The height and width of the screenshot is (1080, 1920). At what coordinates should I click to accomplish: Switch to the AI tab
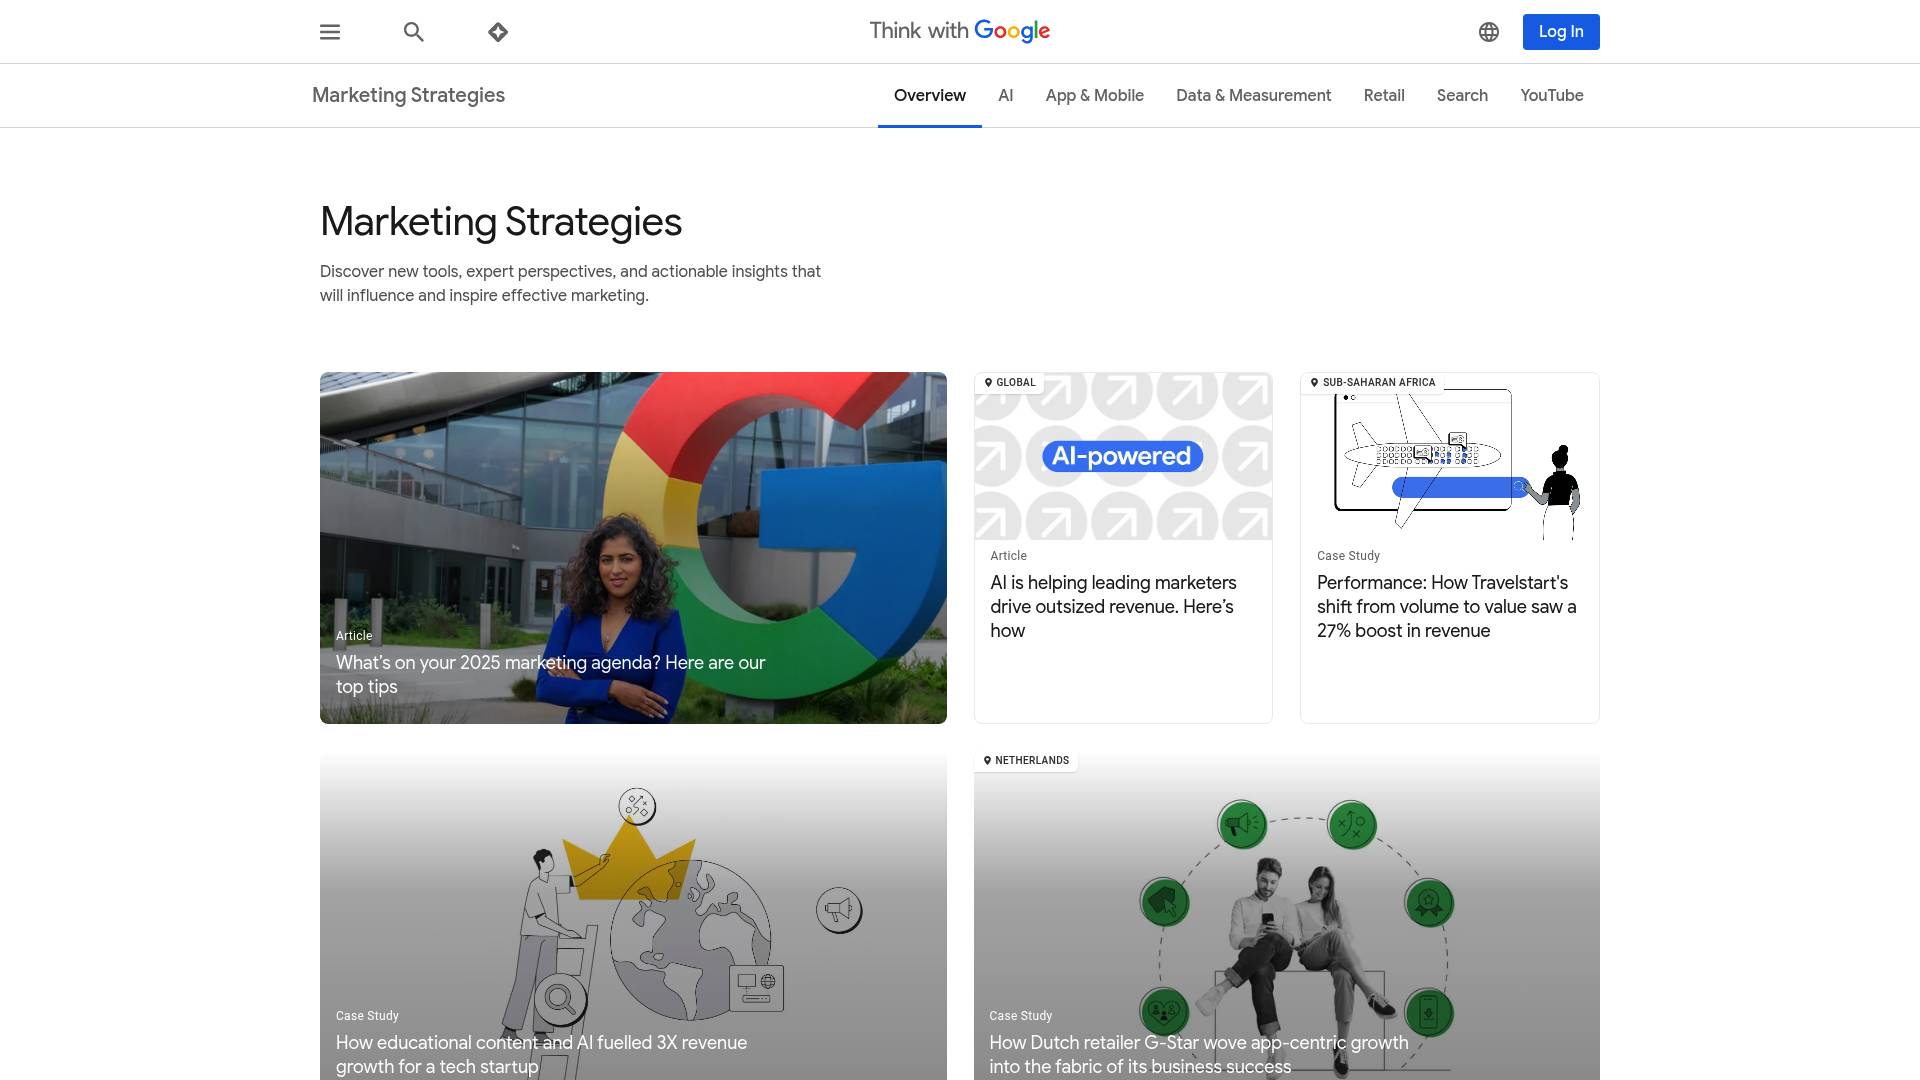coord(1005,96)
